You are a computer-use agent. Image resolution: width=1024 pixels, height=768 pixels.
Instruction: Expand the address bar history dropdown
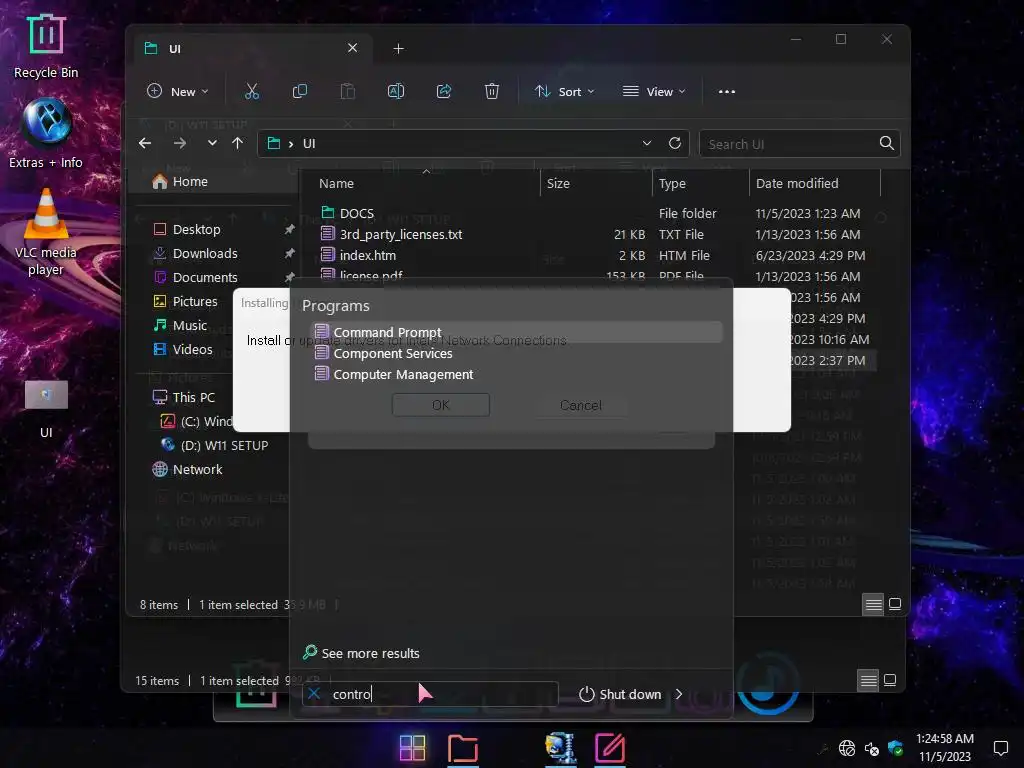click(647, 143)
